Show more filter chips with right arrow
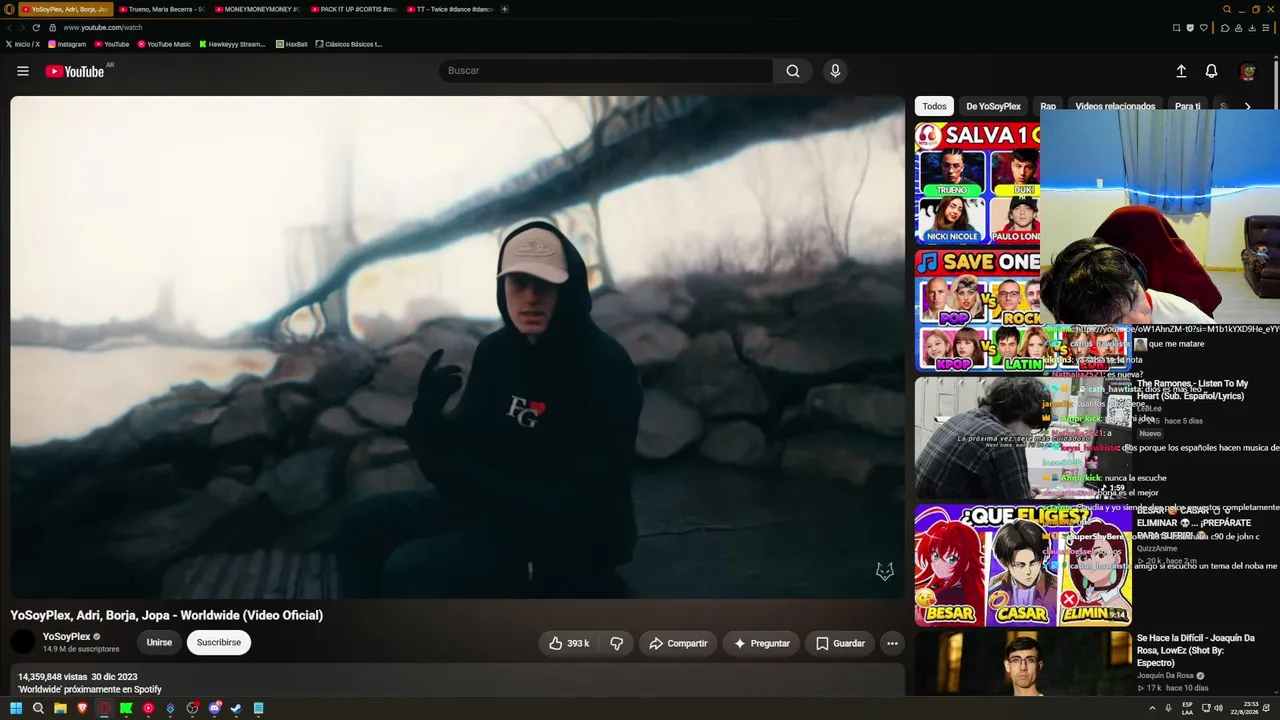The height and width of the screenshot is (720, 1280). [x=1247, y=106]
